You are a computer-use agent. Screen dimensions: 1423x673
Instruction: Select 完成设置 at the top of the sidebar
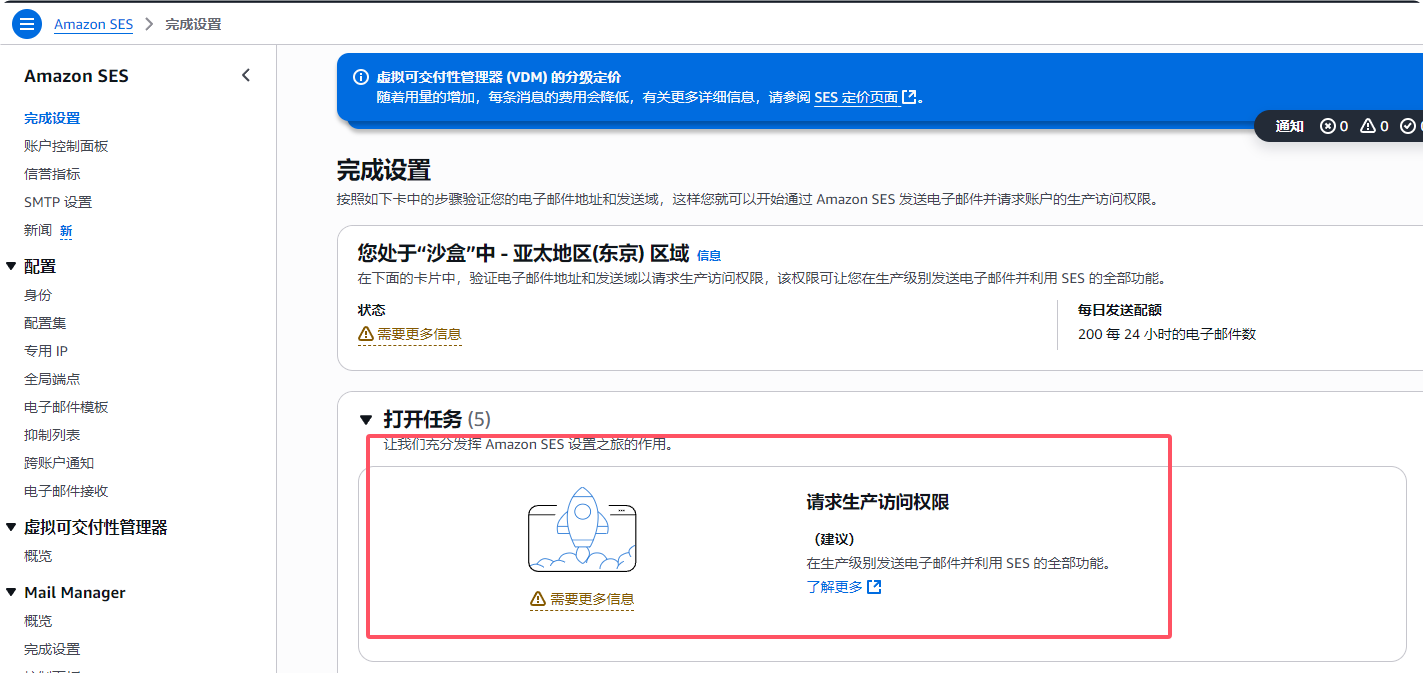pos(52,118)
